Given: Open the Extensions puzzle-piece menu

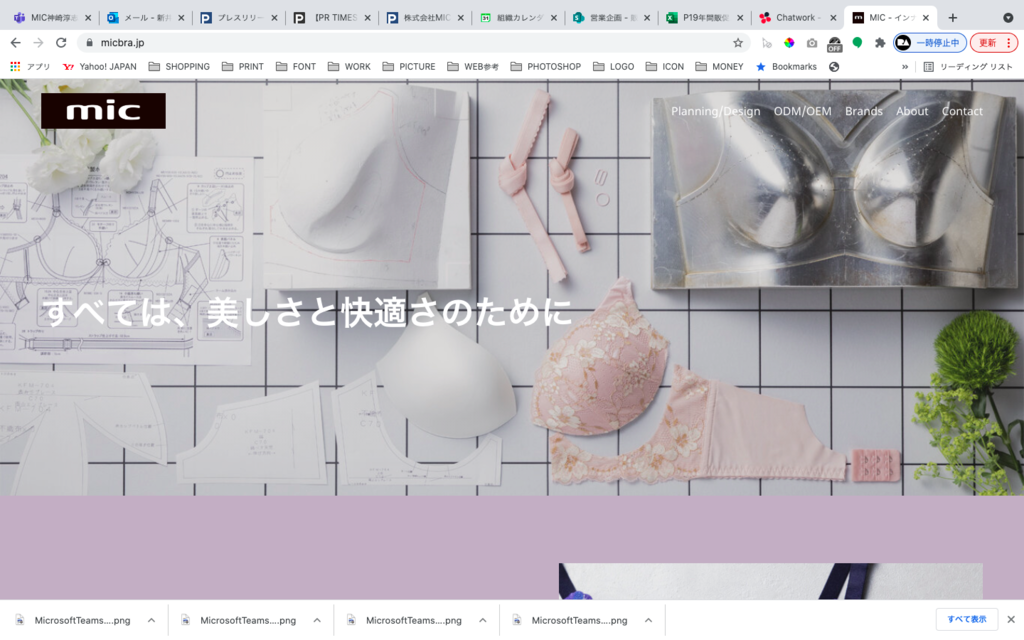Looking at the screenshot, I should 880,42.
